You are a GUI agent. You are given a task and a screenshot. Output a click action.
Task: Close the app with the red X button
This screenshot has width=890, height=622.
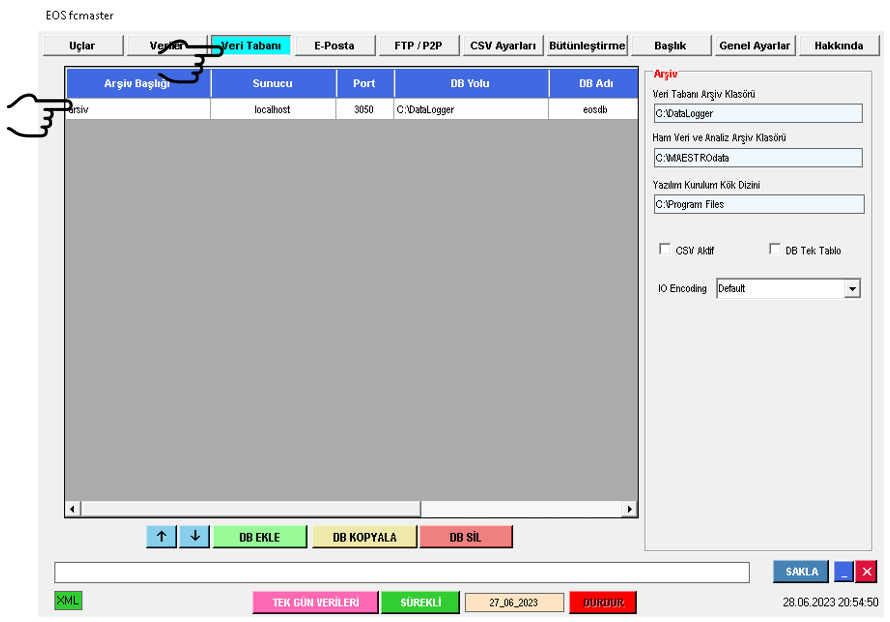coord(867,571)
